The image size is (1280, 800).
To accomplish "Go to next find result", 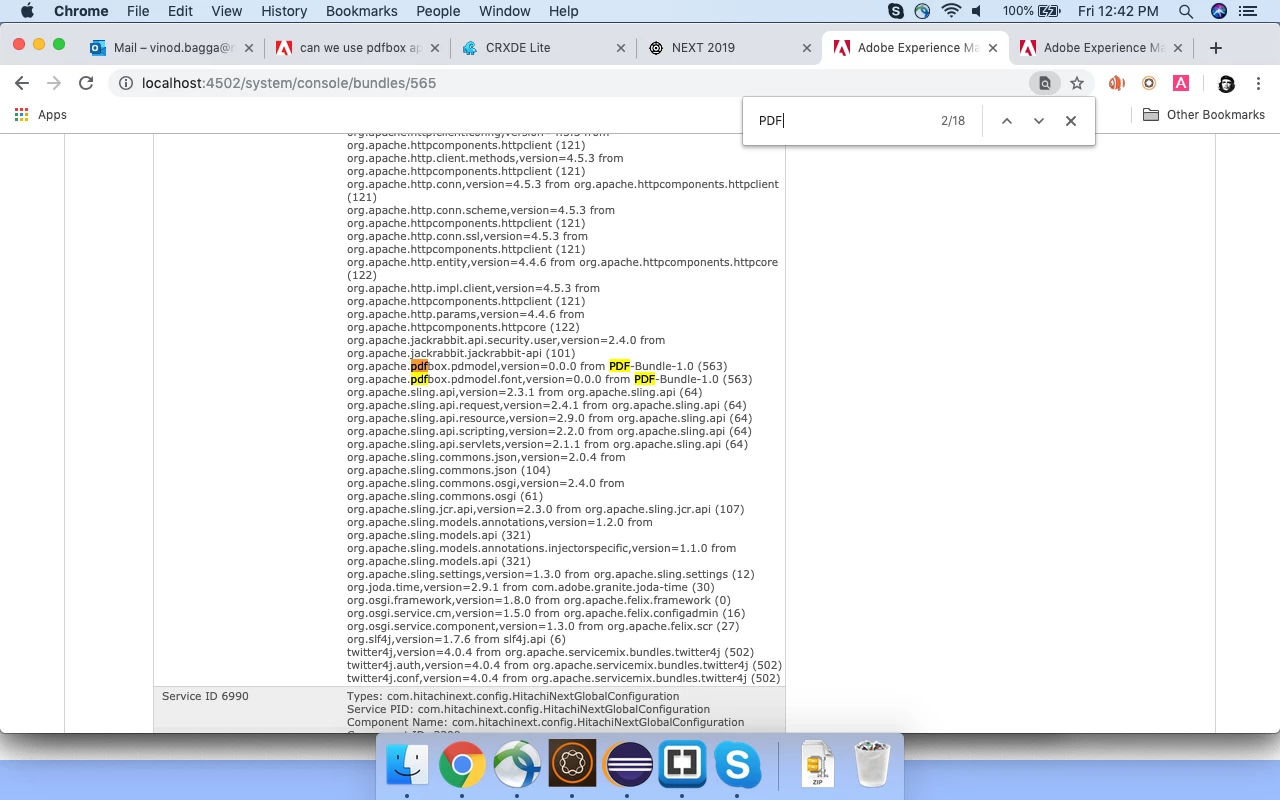I will (1039, 121).
